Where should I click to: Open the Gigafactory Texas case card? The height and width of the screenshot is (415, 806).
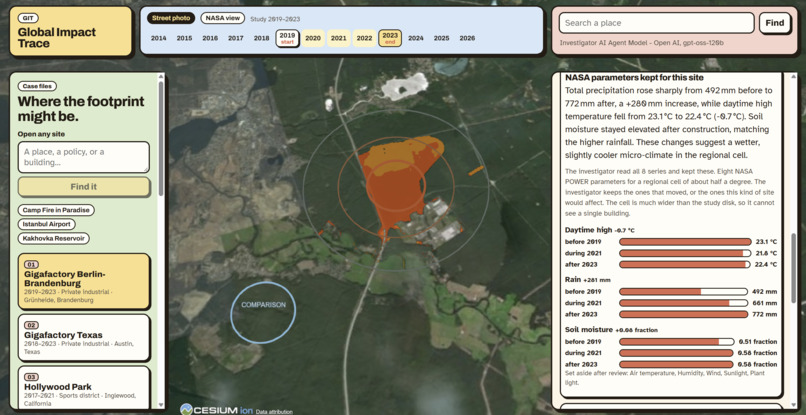point(84,338)
